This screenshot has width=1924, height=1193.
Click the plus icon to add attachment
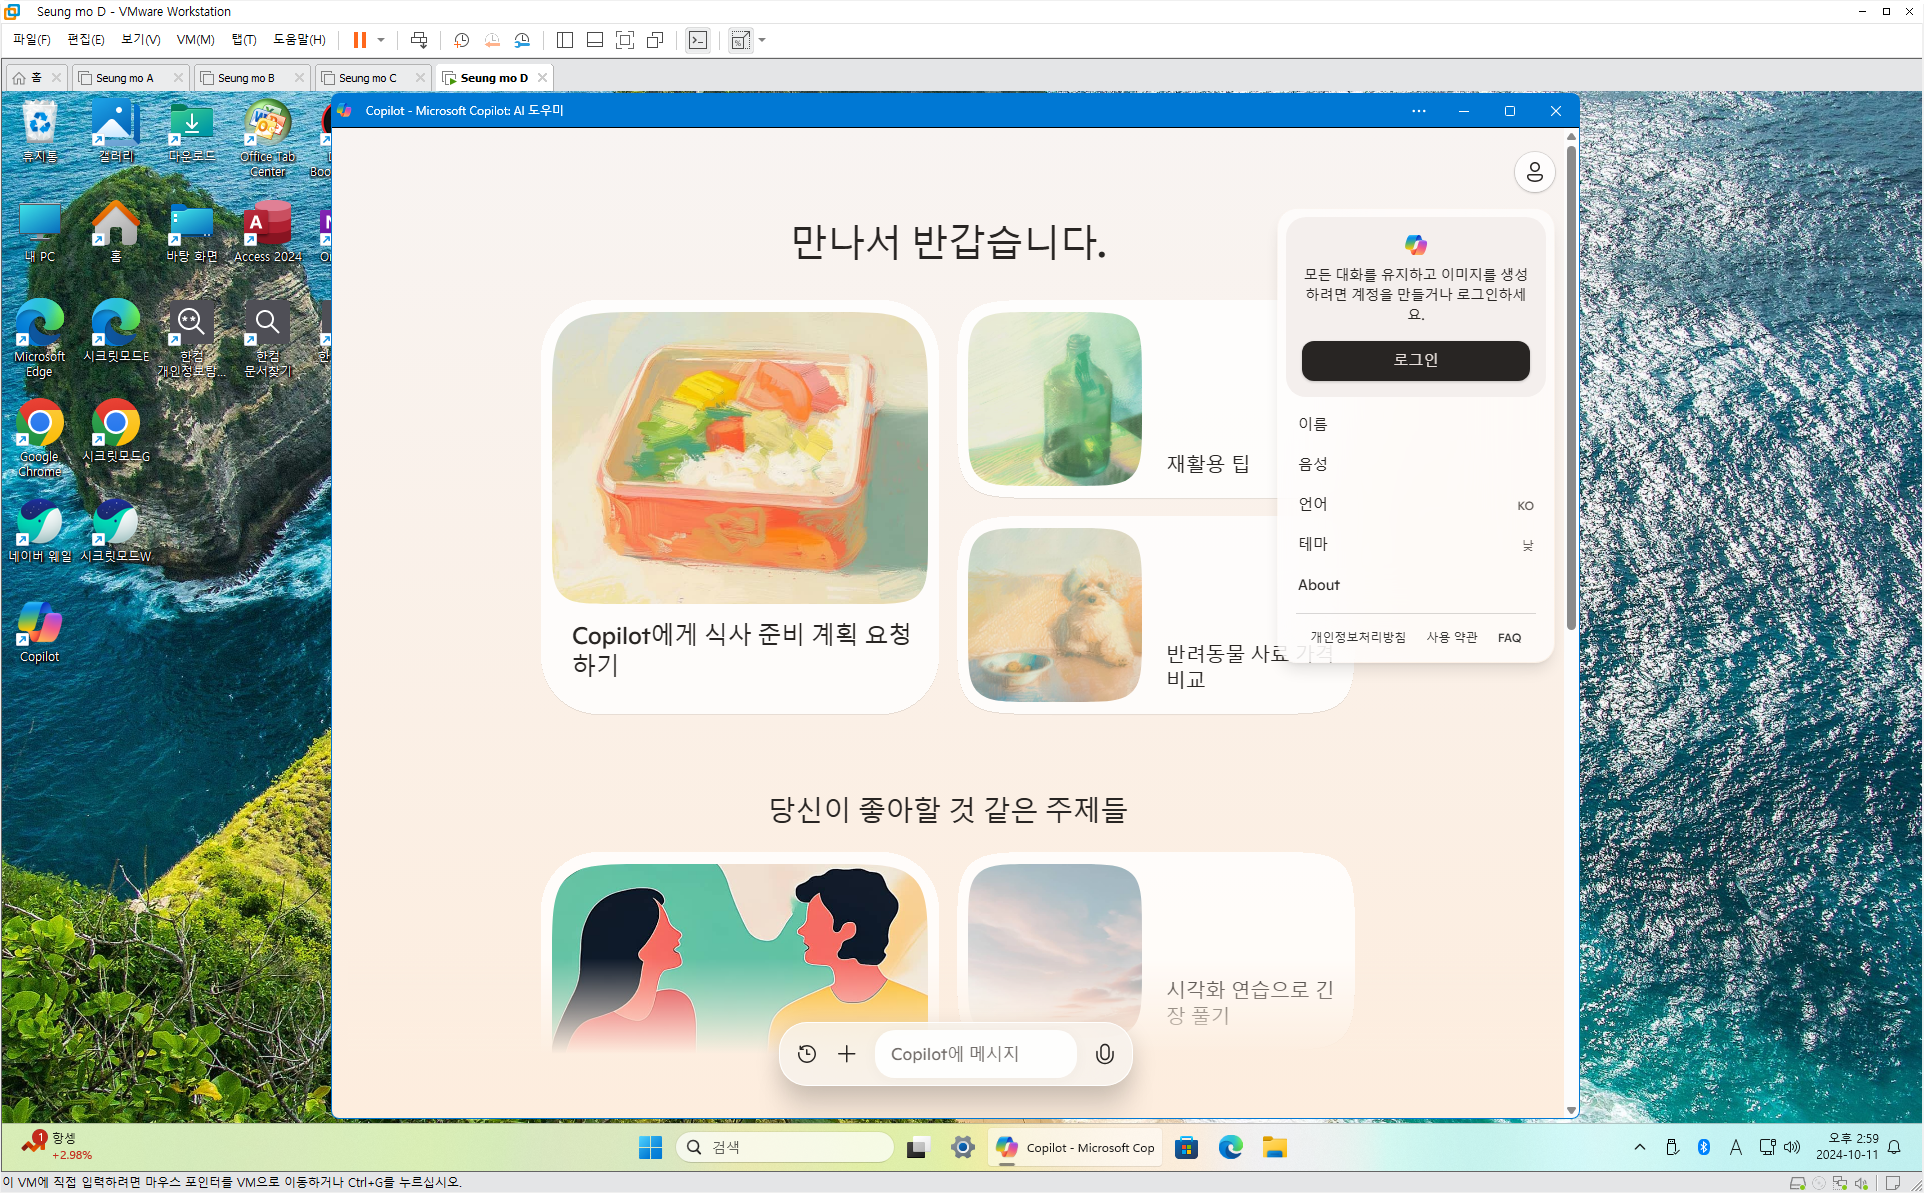point(847,1054)
